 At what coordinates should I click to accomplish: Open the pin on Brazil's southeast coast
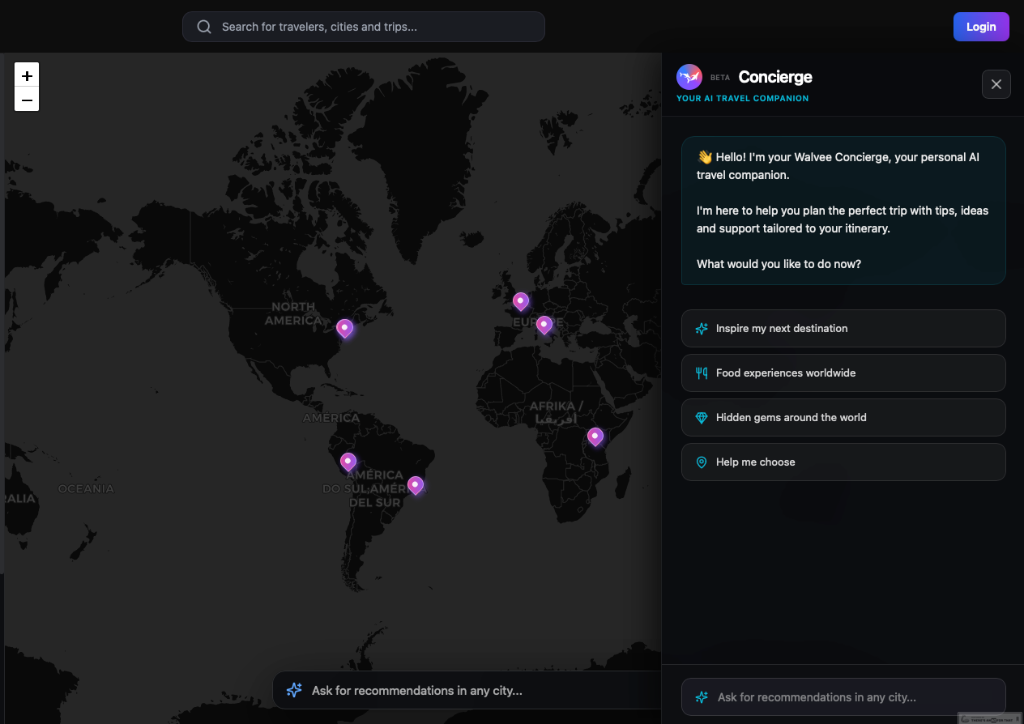415,485
